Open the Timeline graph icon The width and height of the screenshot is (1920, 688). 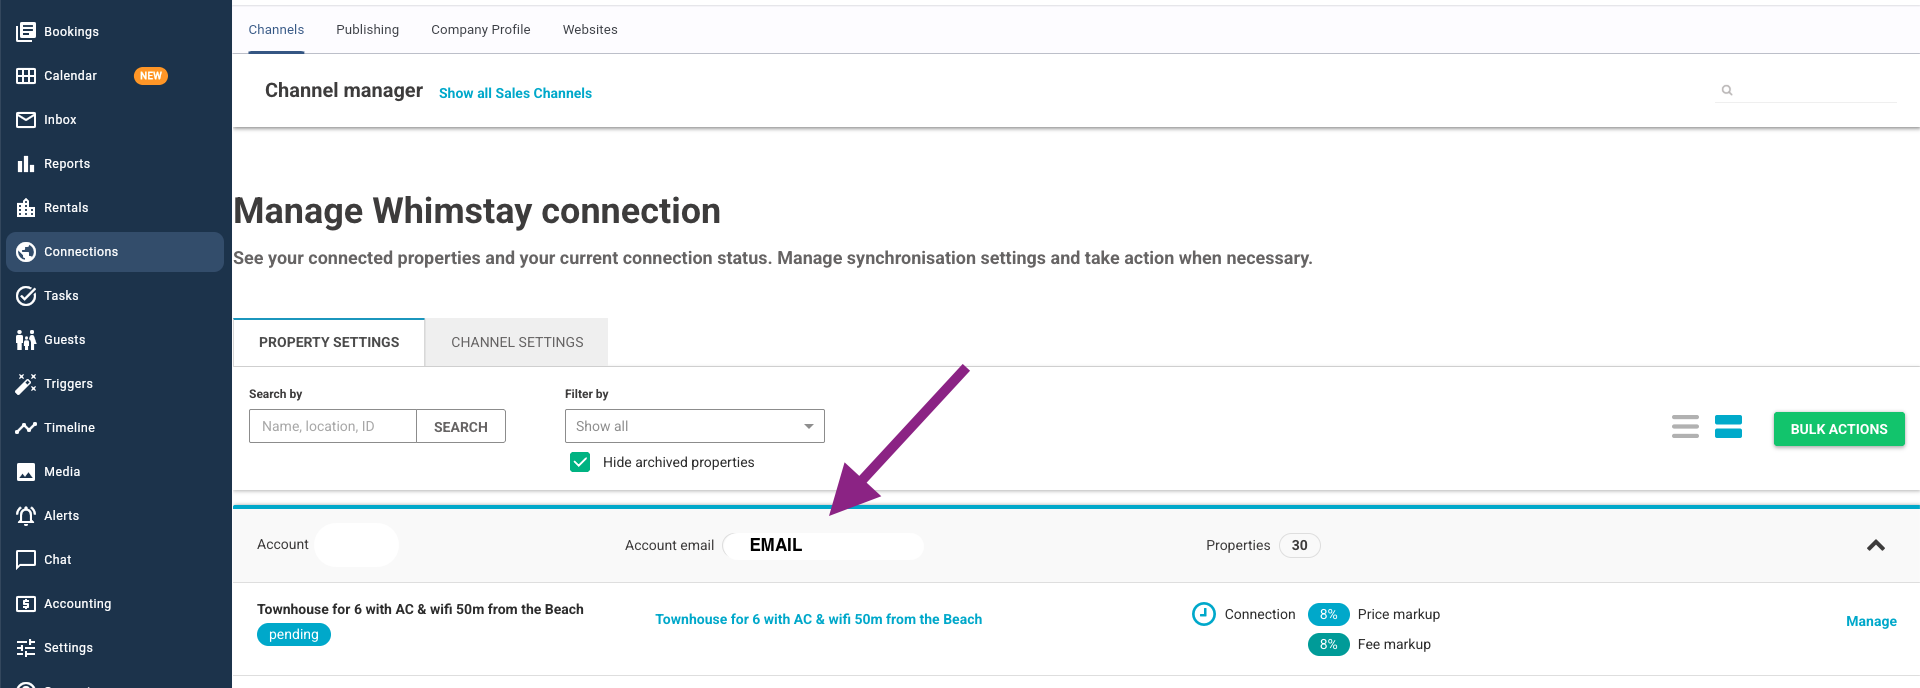click(x=26, y=428)
